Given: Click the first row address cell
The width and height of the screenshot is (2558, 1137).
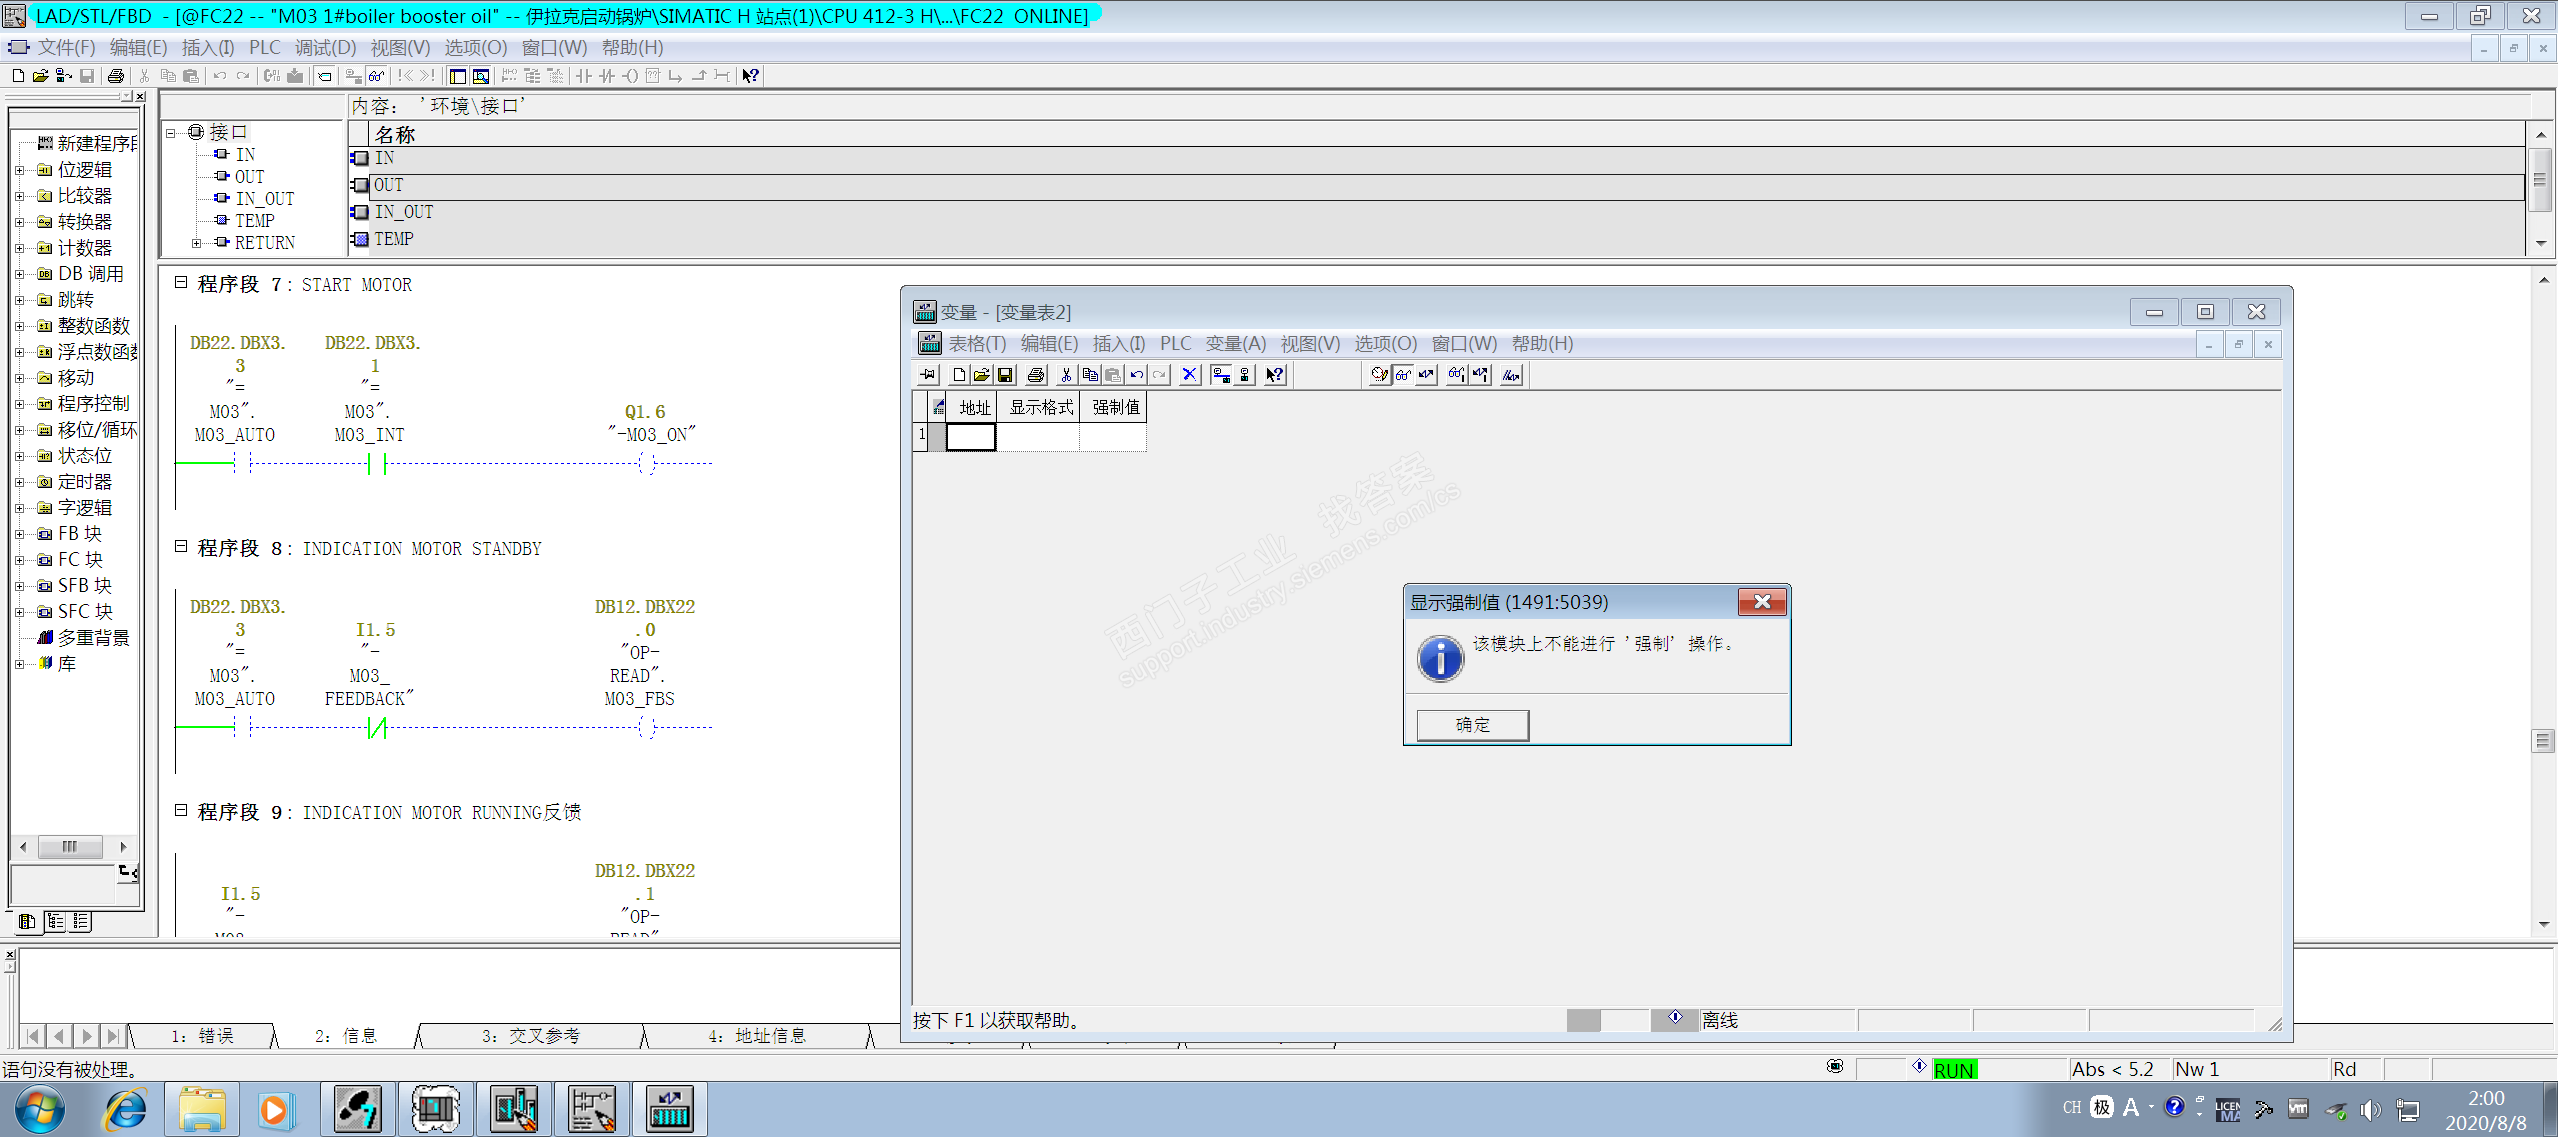Looking at the screenshot, I should pos(970,436).
